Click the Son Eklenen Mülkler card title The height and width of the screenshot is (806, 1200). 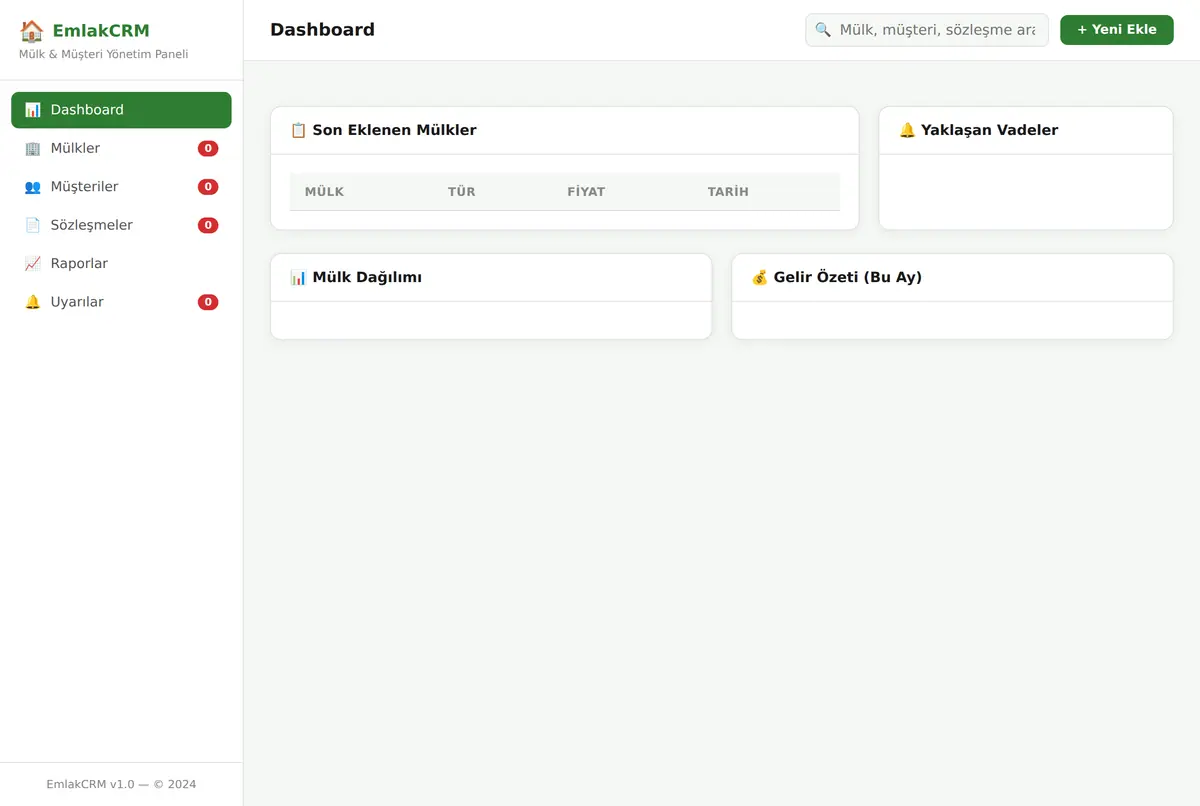[394, 130]
